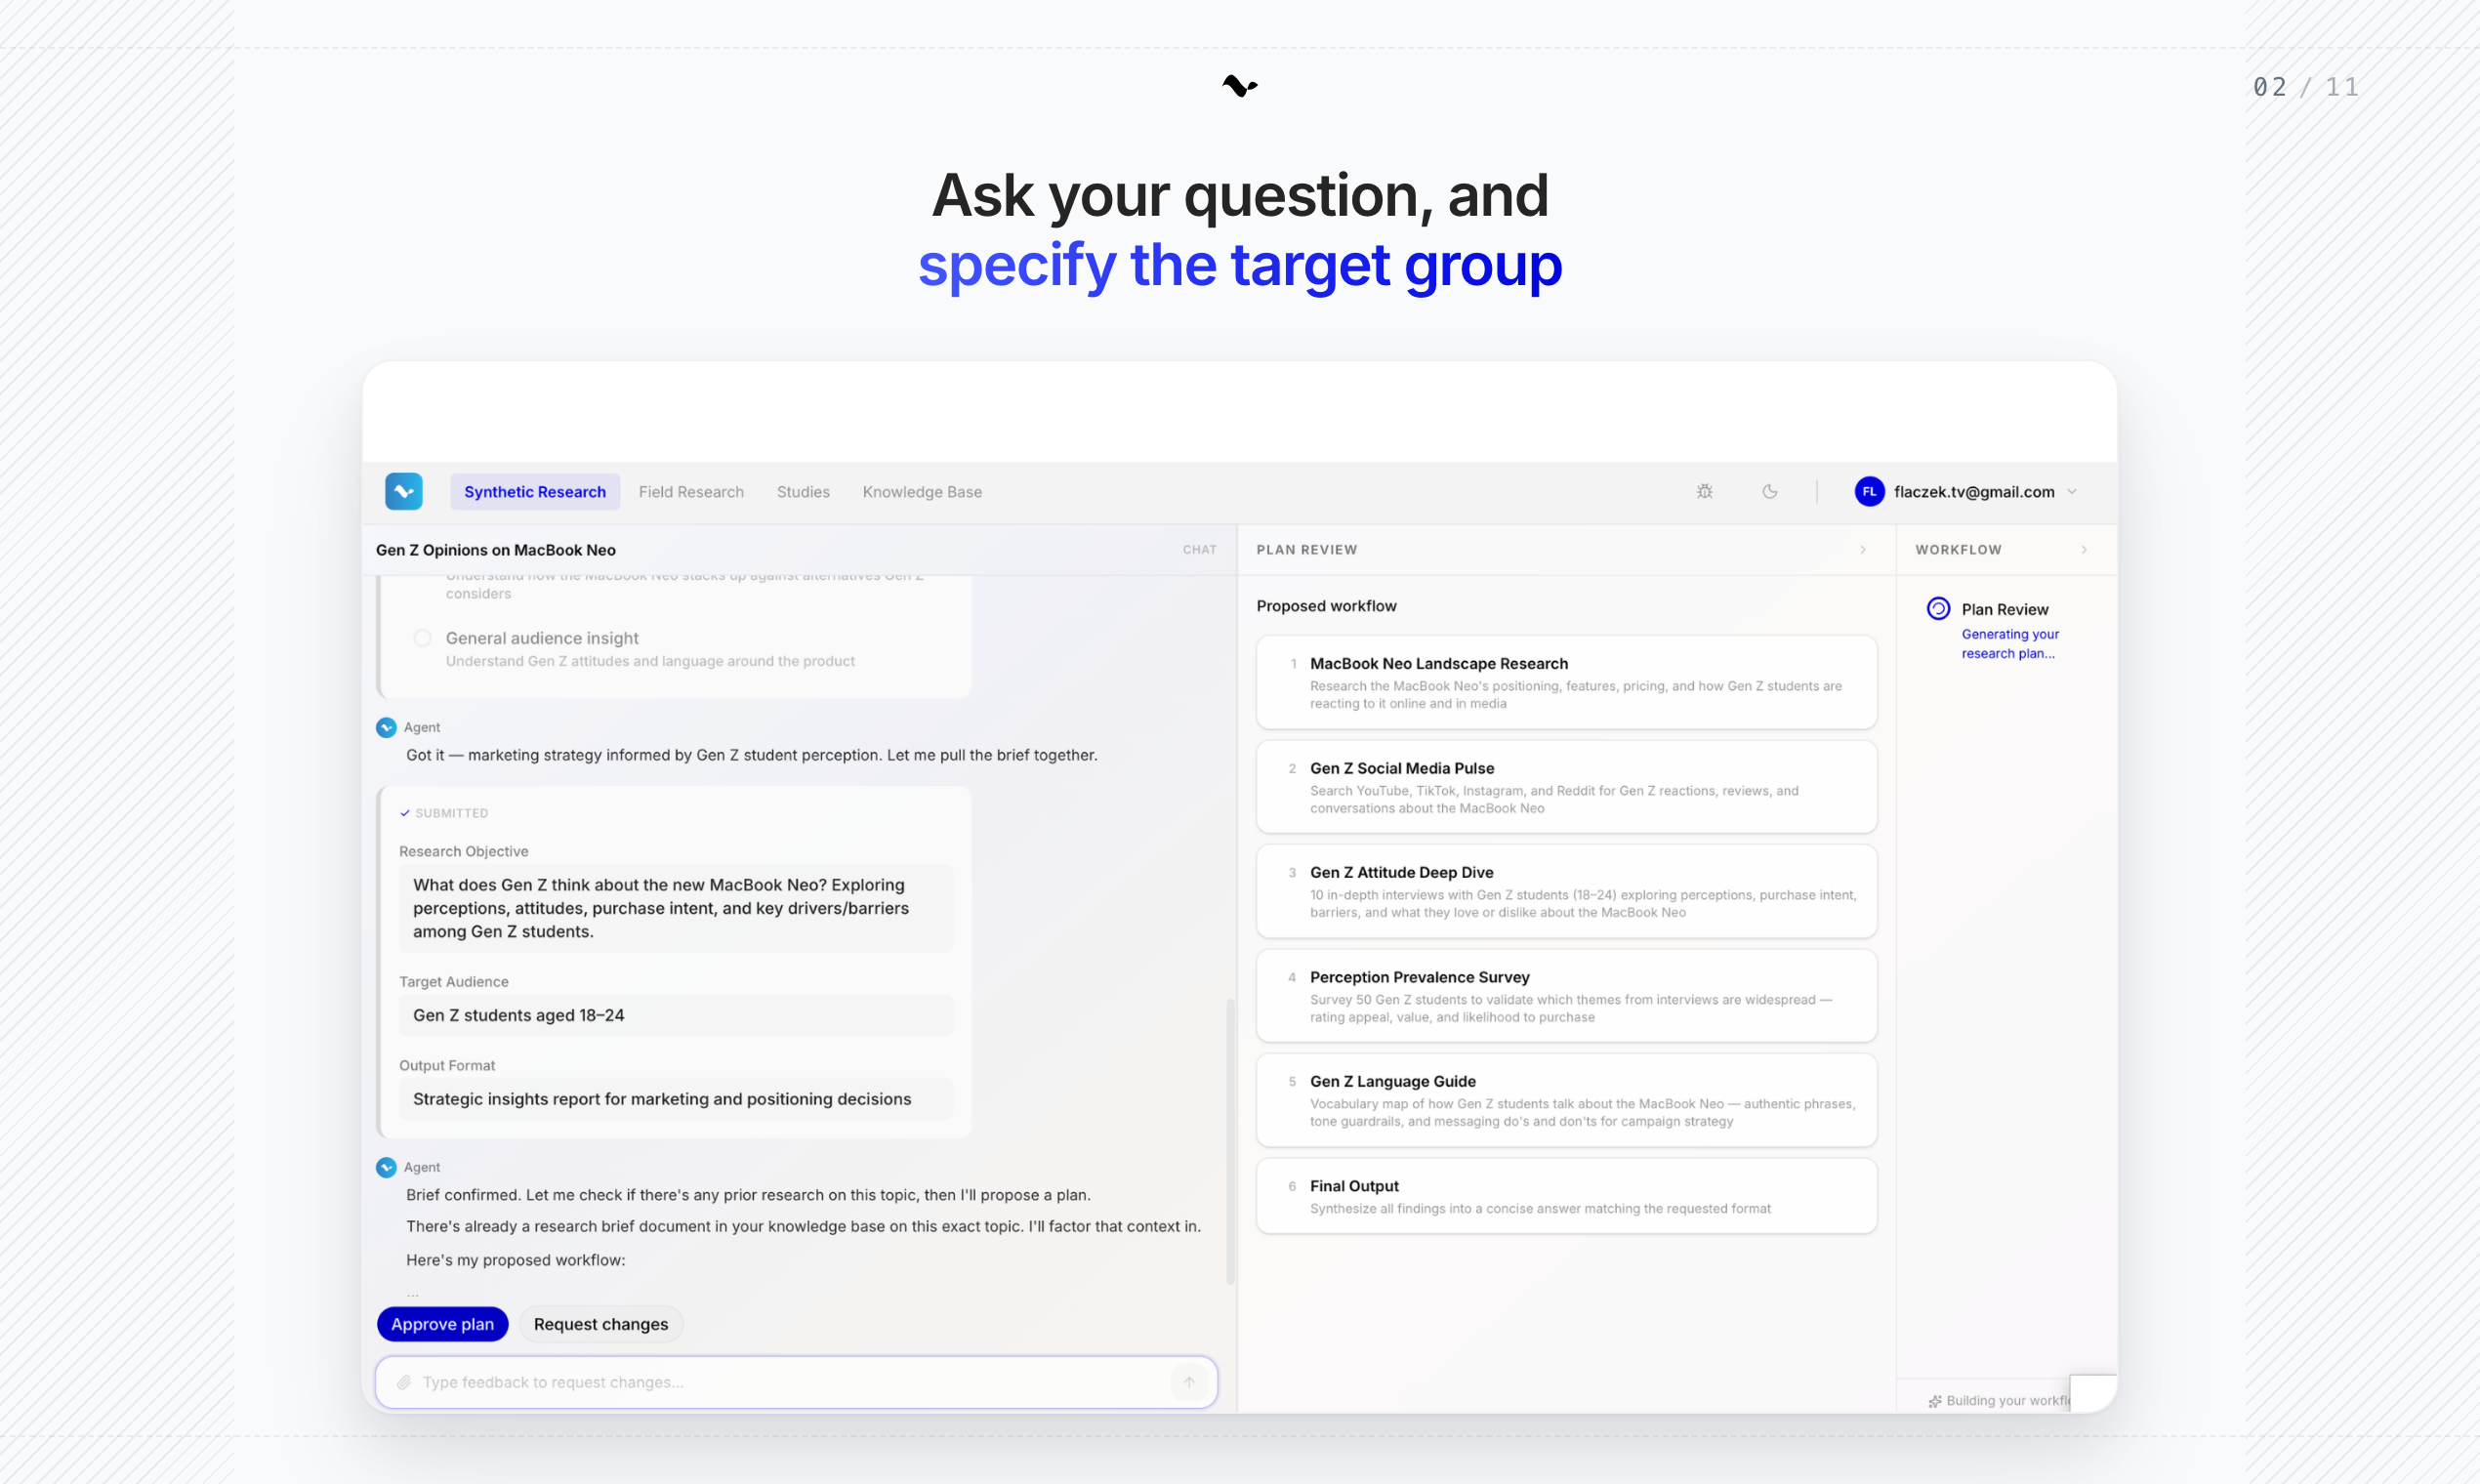Select General audience insight radio option
This screenshot has height=1484, width=2480.
coord(422,638)
